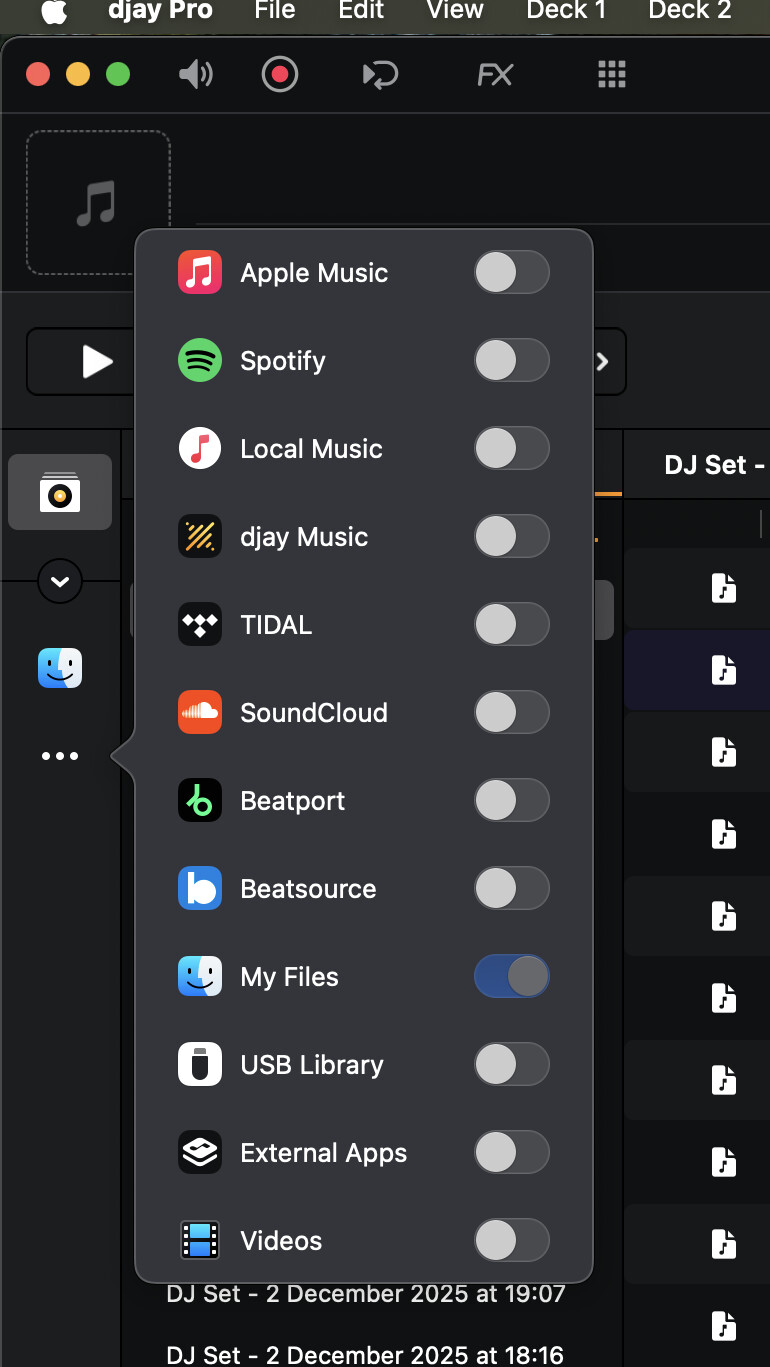Click the empty album art placeholder
The image size is (770, 1367).
[98, 202]
